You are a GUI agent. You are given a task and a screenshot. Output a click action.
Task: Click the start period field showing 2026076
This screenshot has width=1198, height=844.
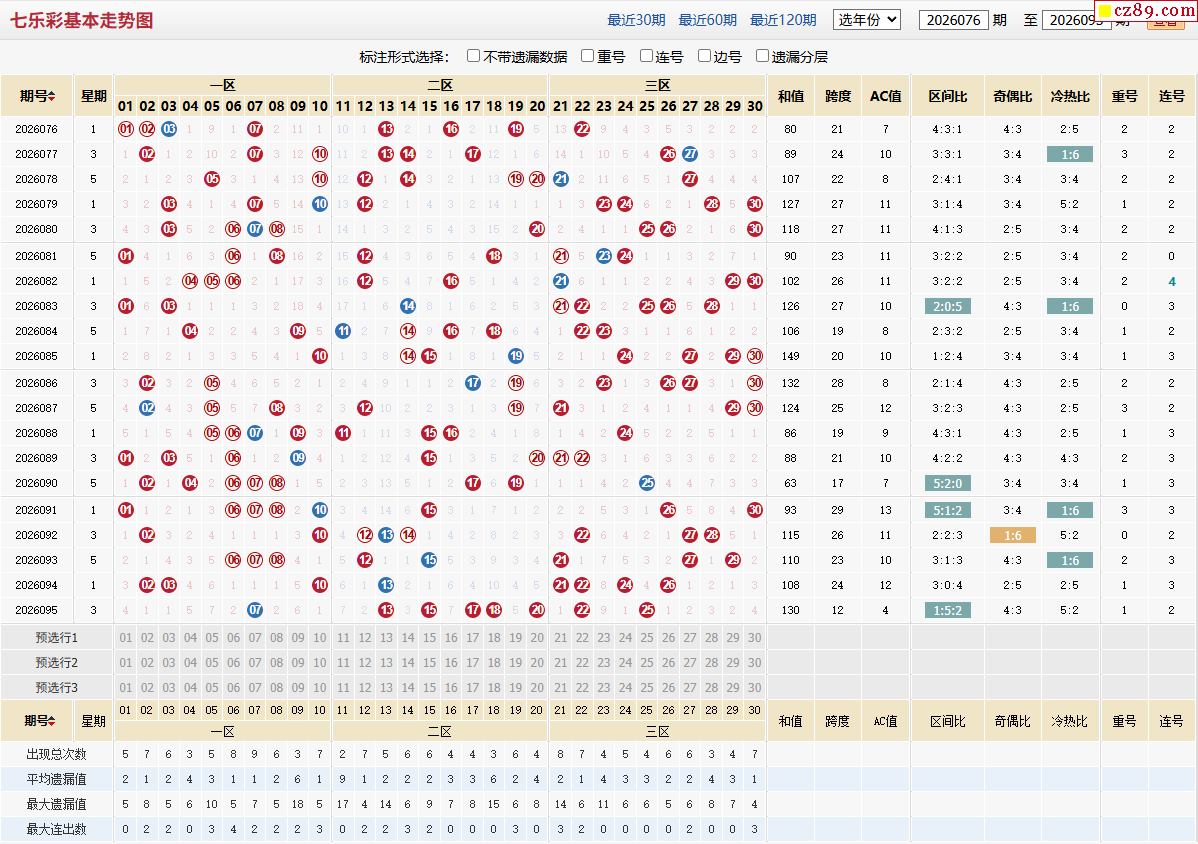click(x=954, y=21)
